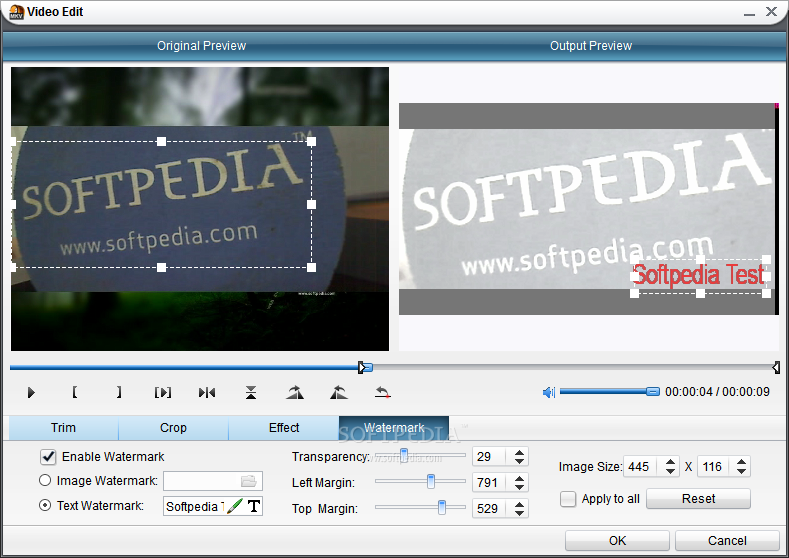Click the rotate right icon
789x558 pixels.
295,392
